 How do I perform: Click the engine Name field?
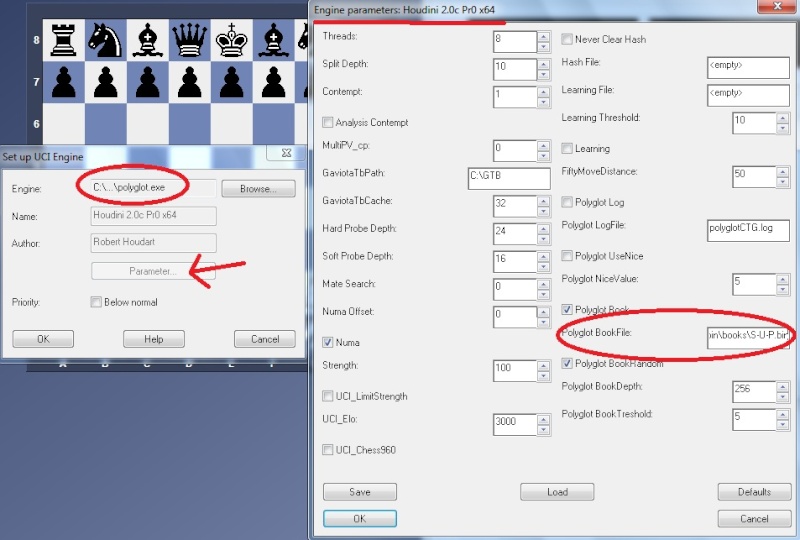pyautogui.click(x=154, y=215)
